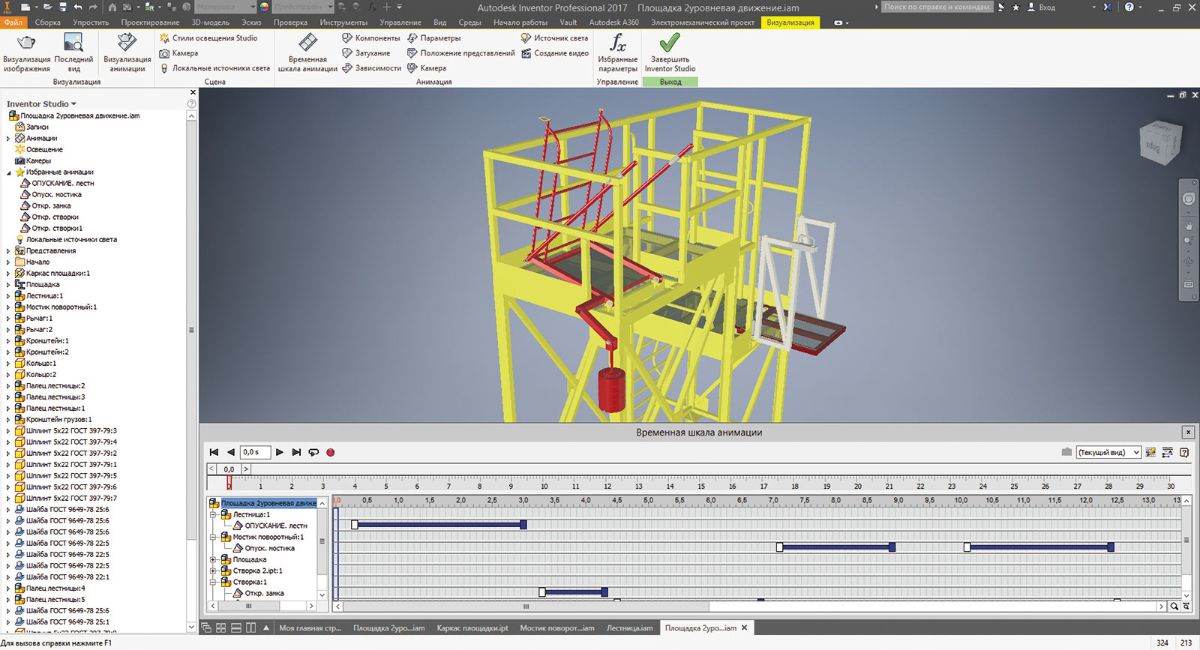Viewport: 1200px width, 650px height.
Task: Open Каркас площадки.ipt document tab
Action: (x=473, y=628)
